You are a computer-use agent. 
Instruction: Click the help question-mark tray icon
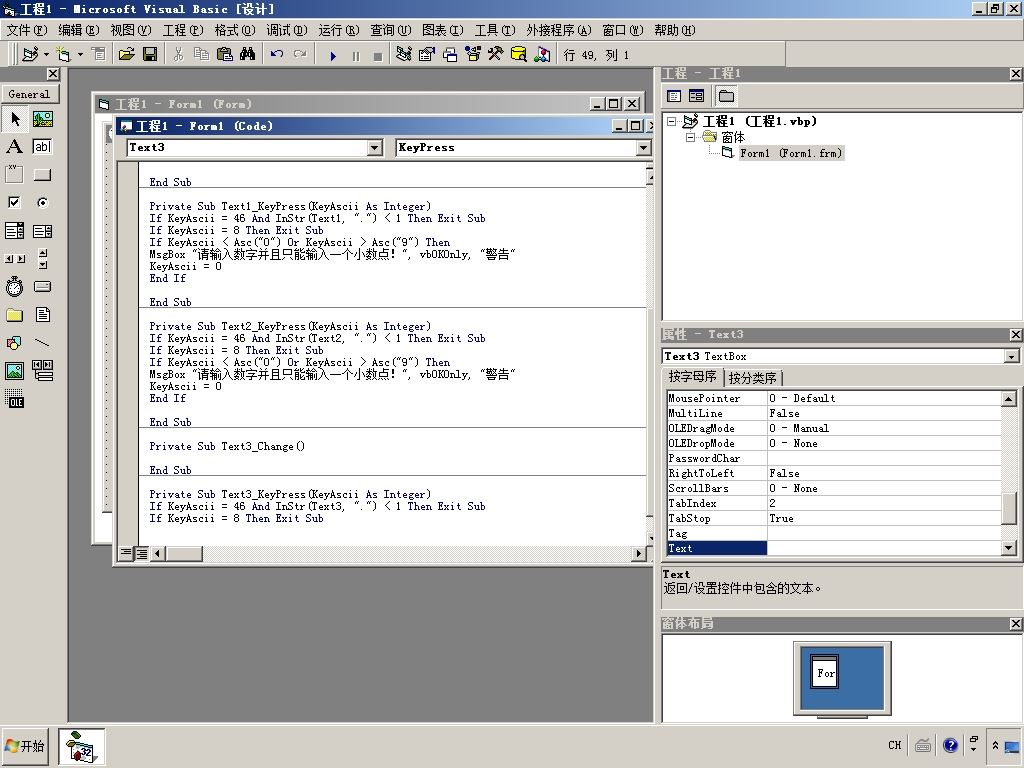point(950,745)
